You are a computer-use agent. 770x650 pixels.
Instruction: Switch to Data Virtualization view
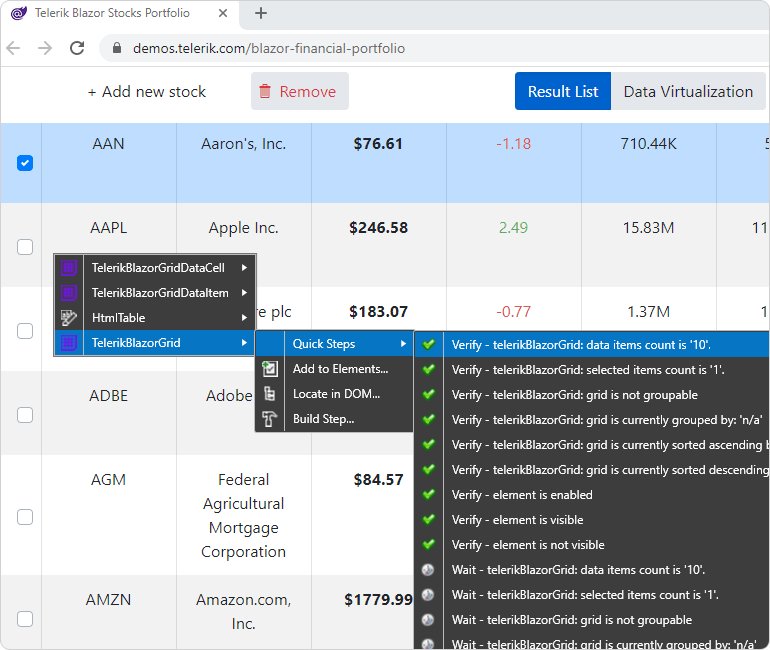coord(688,91)
